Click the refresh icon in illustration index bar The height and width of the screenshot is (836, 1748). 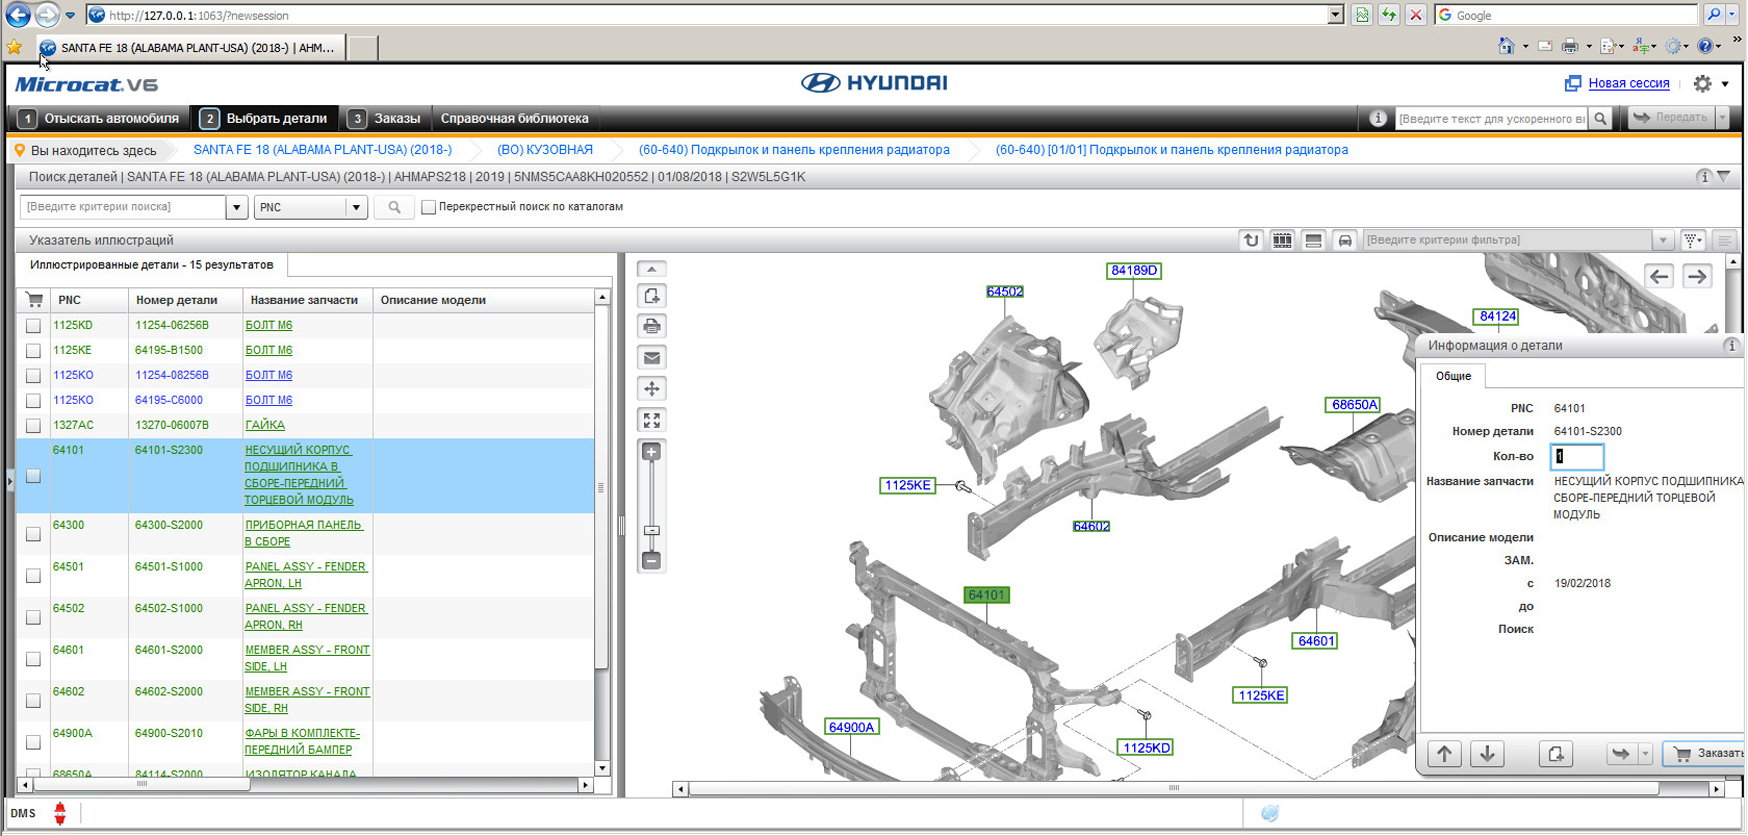pyautogui.click(x=1250, y=240)
